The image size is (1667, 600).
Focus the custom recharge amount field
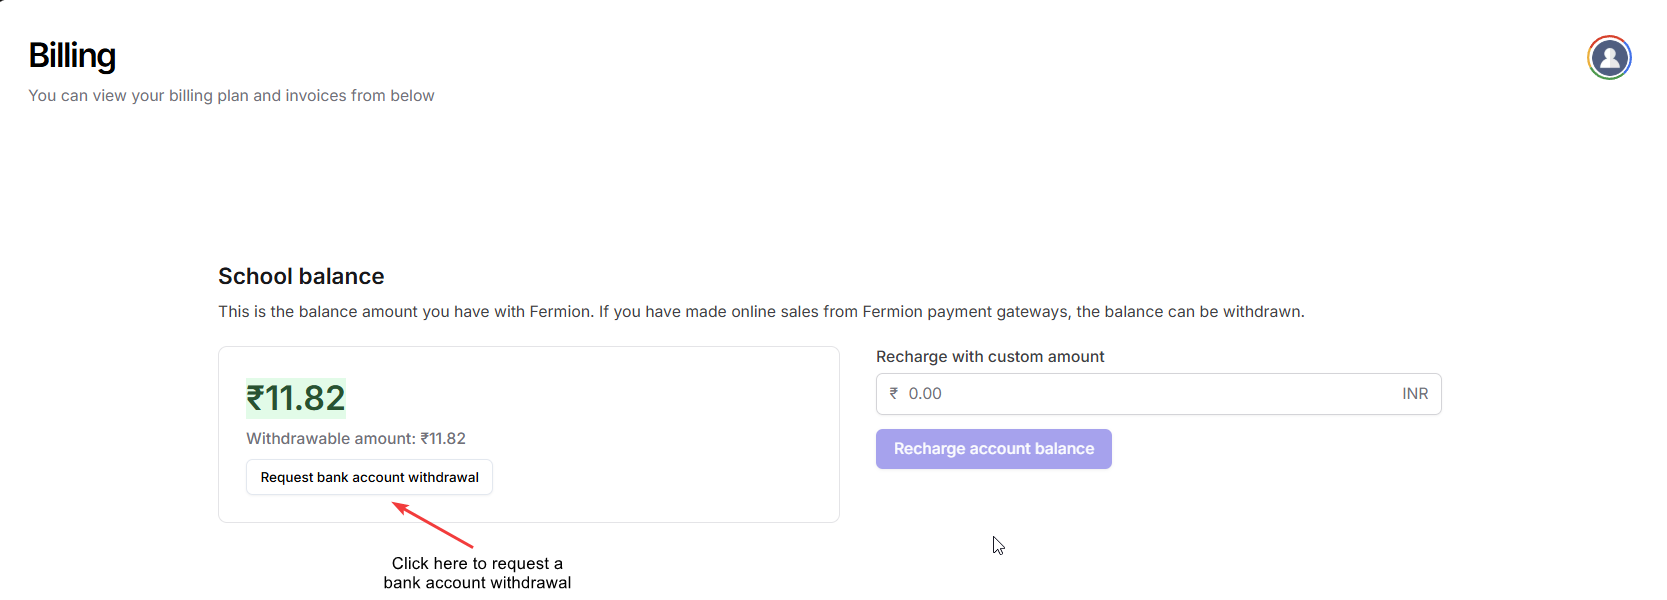1150,394
